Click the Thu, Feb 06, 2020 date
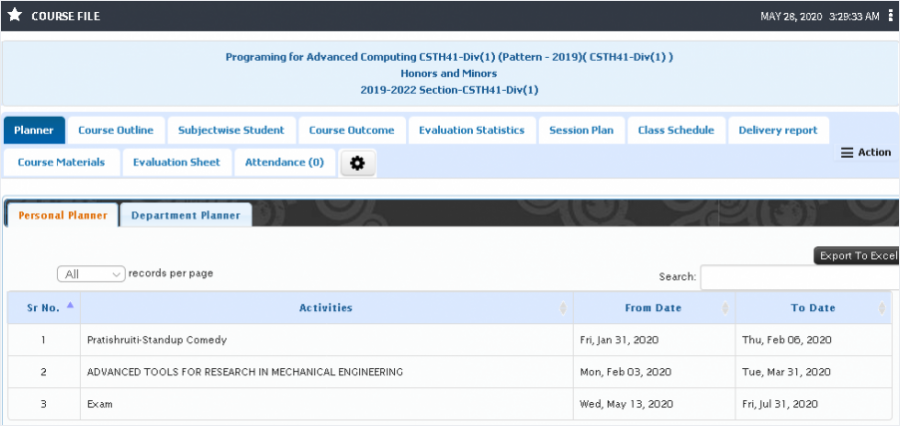 (x=786, y=340)
